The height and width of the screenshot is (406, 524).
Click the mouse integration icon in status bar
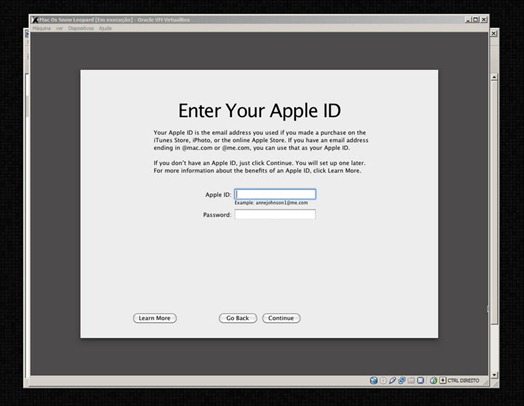click(433, 380)
